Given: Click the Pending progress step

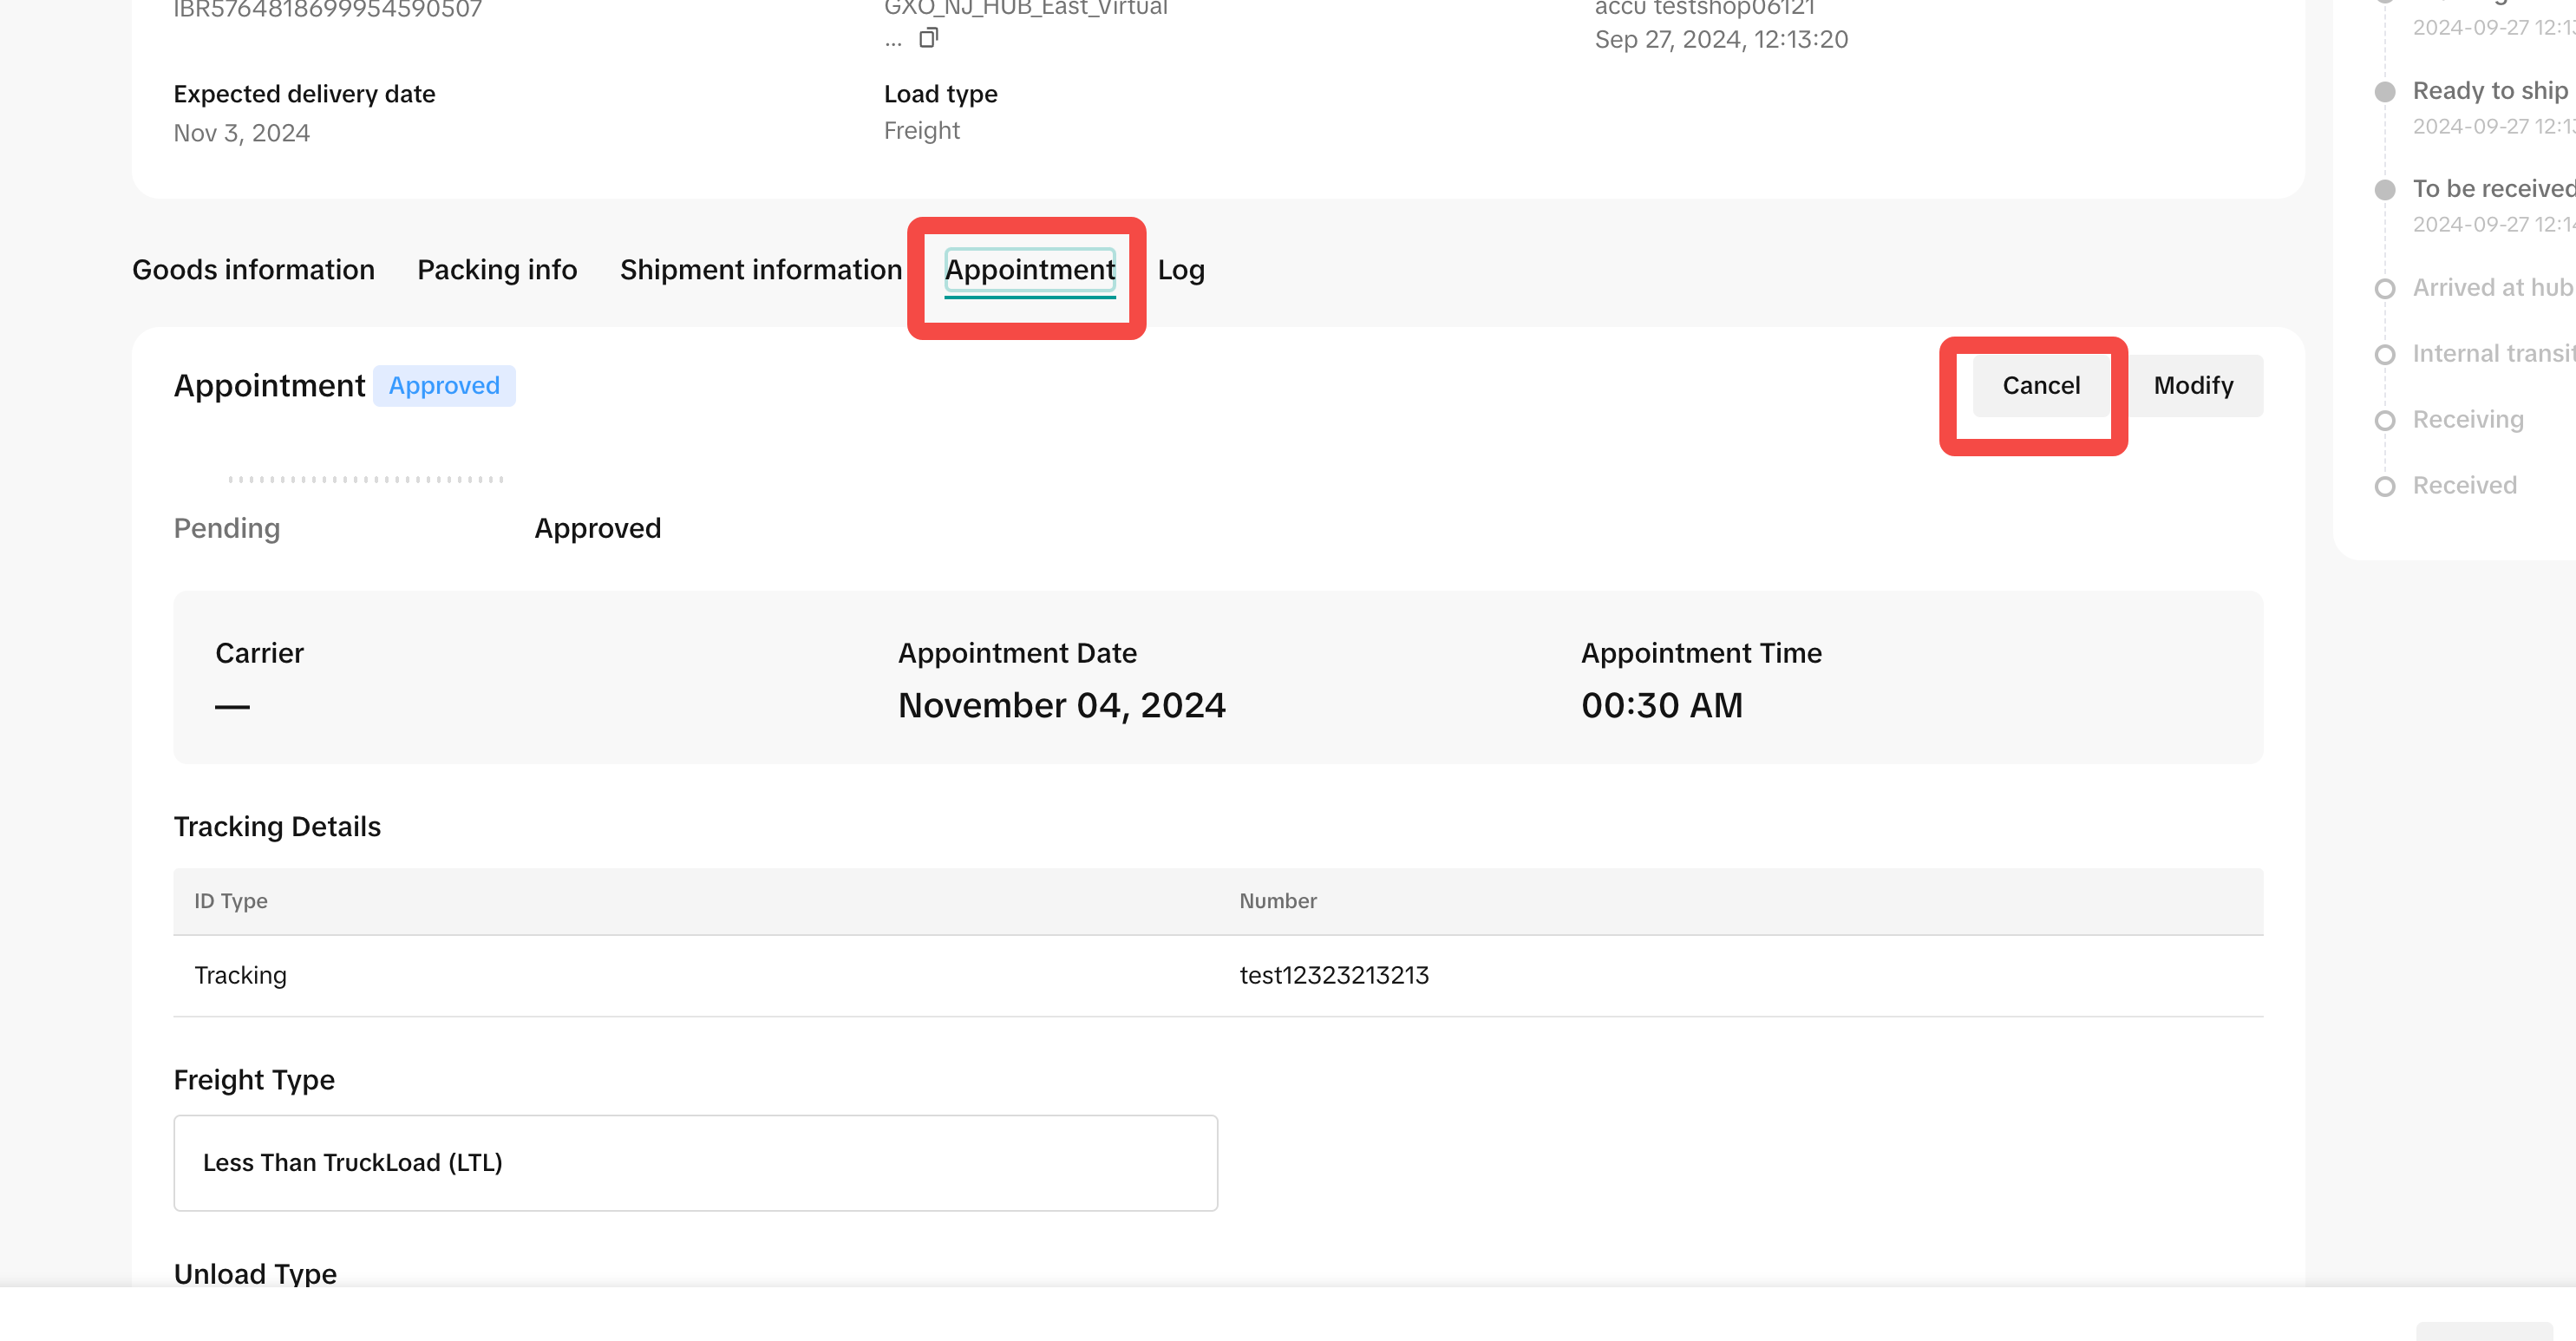Looking at the screenshot, I should click(x=227, y=528).
